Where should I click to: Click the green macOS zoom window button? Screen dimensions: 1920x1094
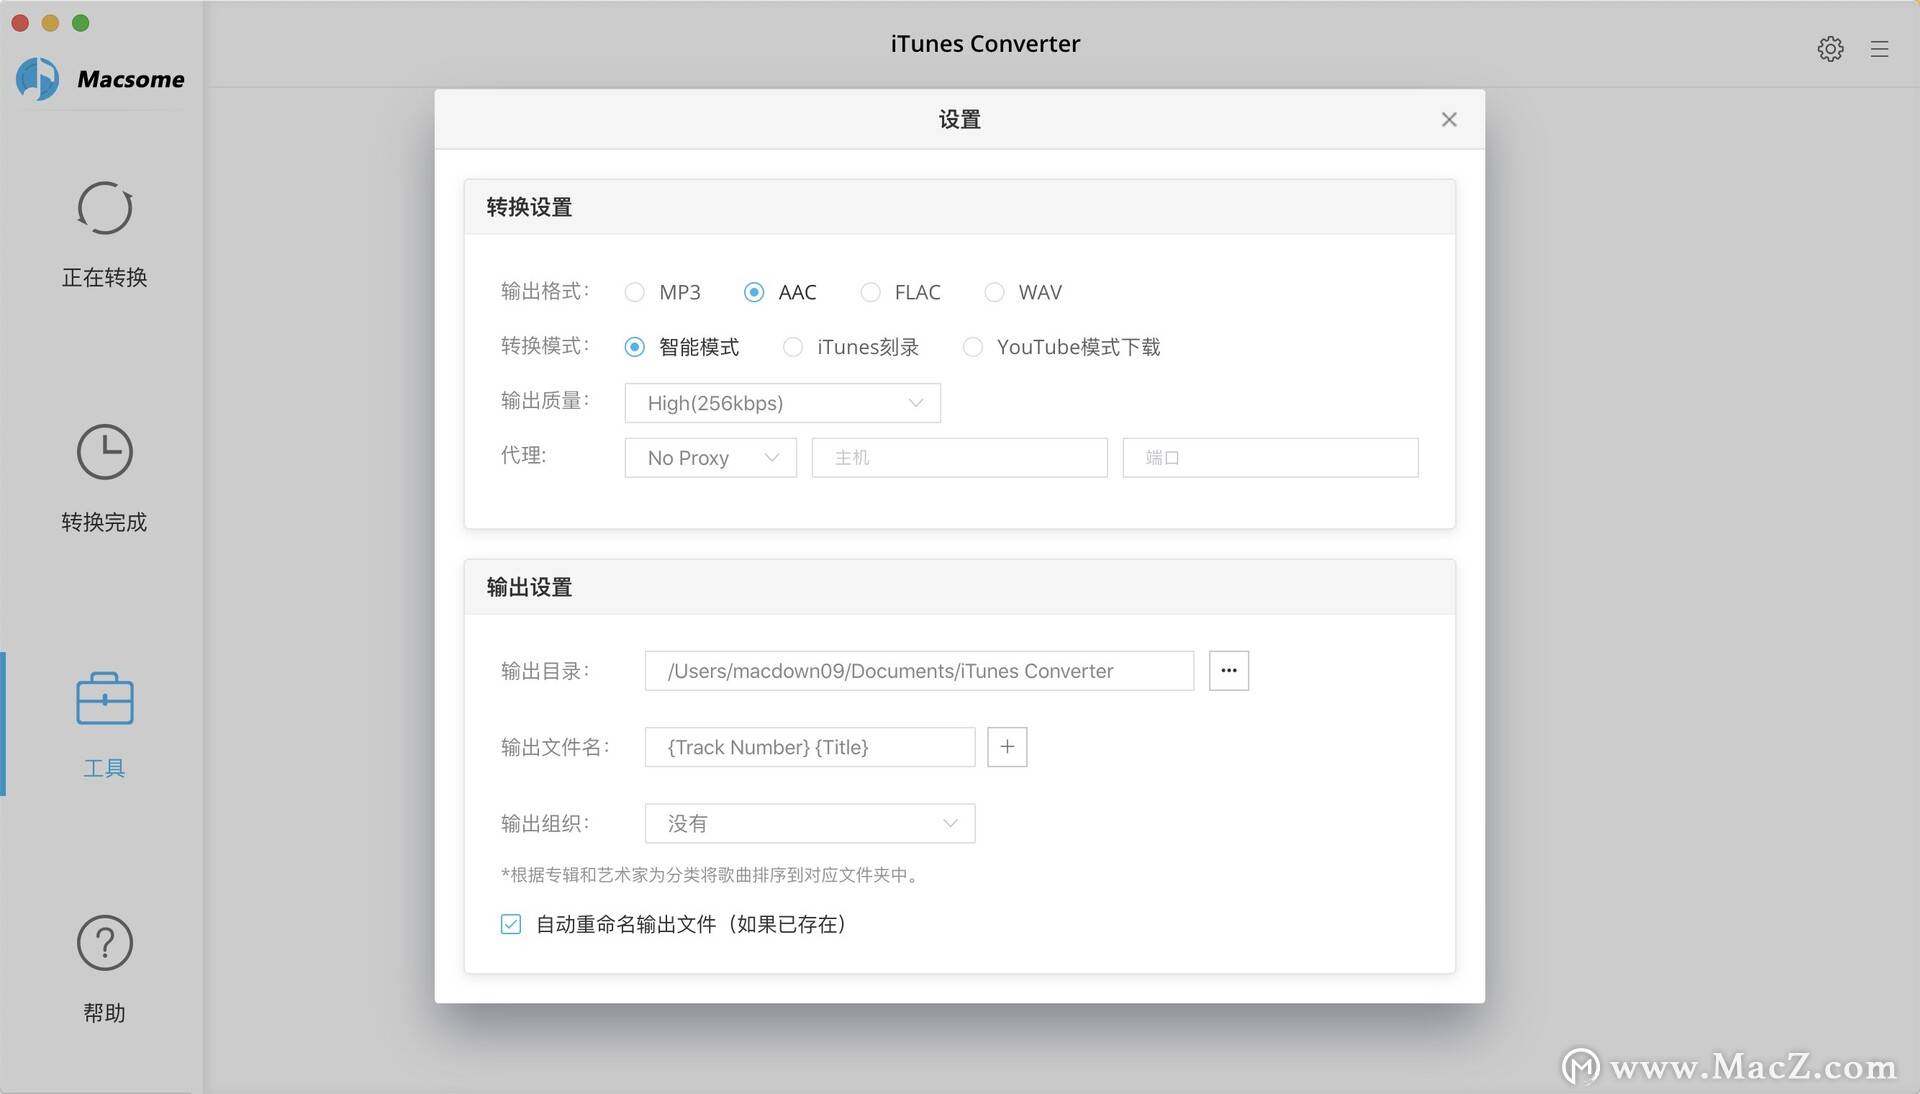(81, 22)
